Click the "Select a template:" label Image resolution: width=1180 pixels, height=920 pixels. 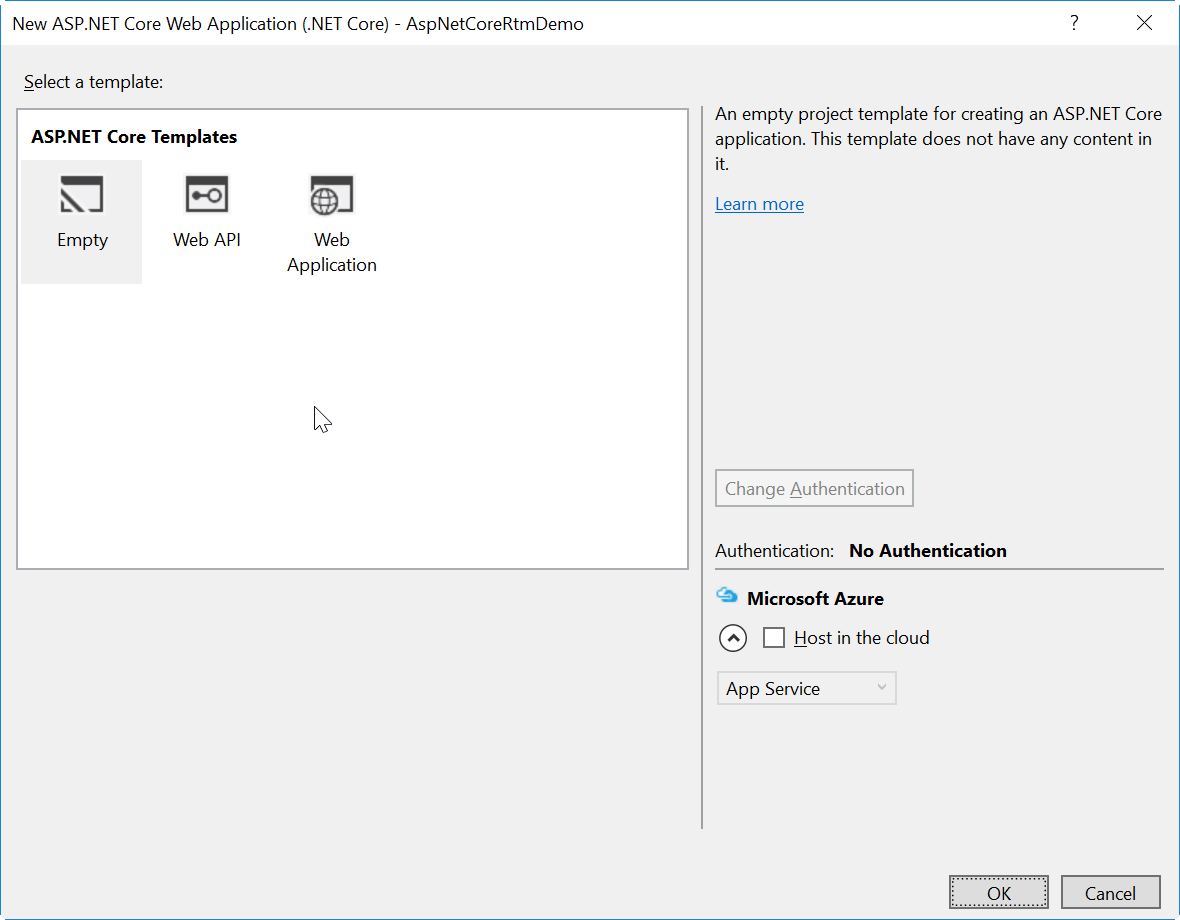click(93, 82)
